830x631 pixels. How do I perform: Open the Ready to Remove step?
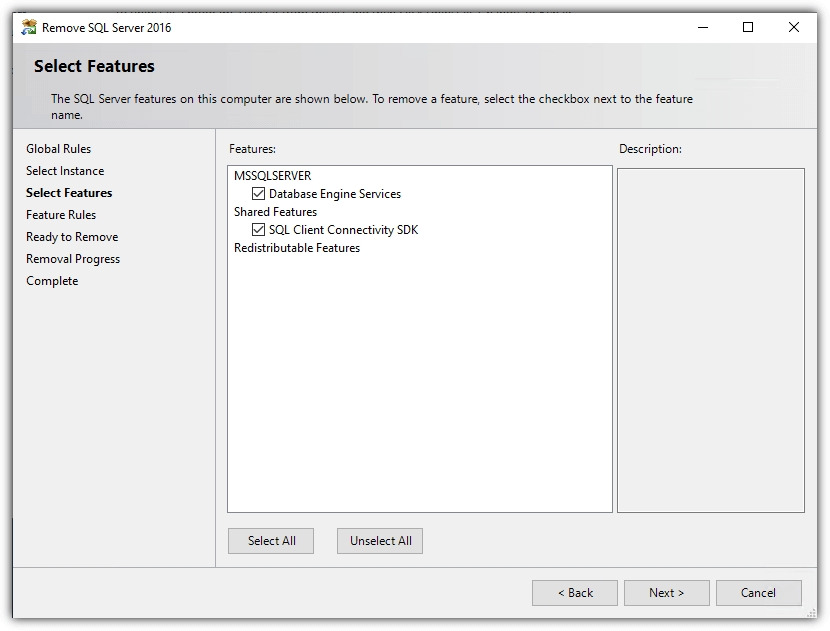[x=72, y=237]
